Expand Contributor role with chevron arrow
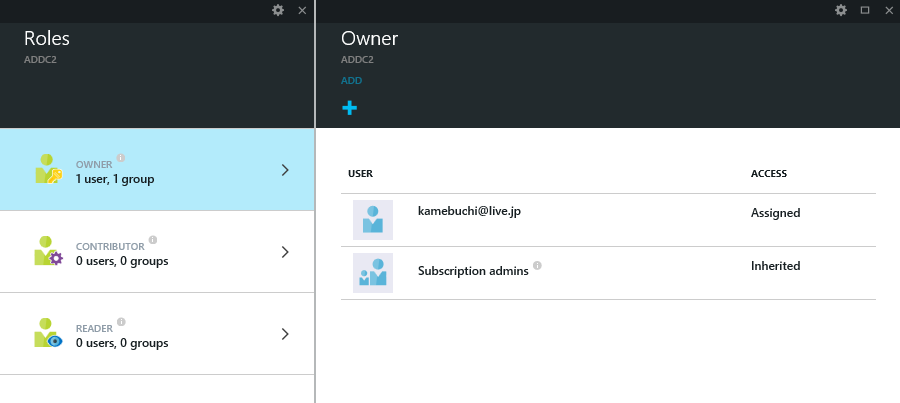The width and height of the screenshot is (900, 403). pyautogui.click(x=285, y=252)
